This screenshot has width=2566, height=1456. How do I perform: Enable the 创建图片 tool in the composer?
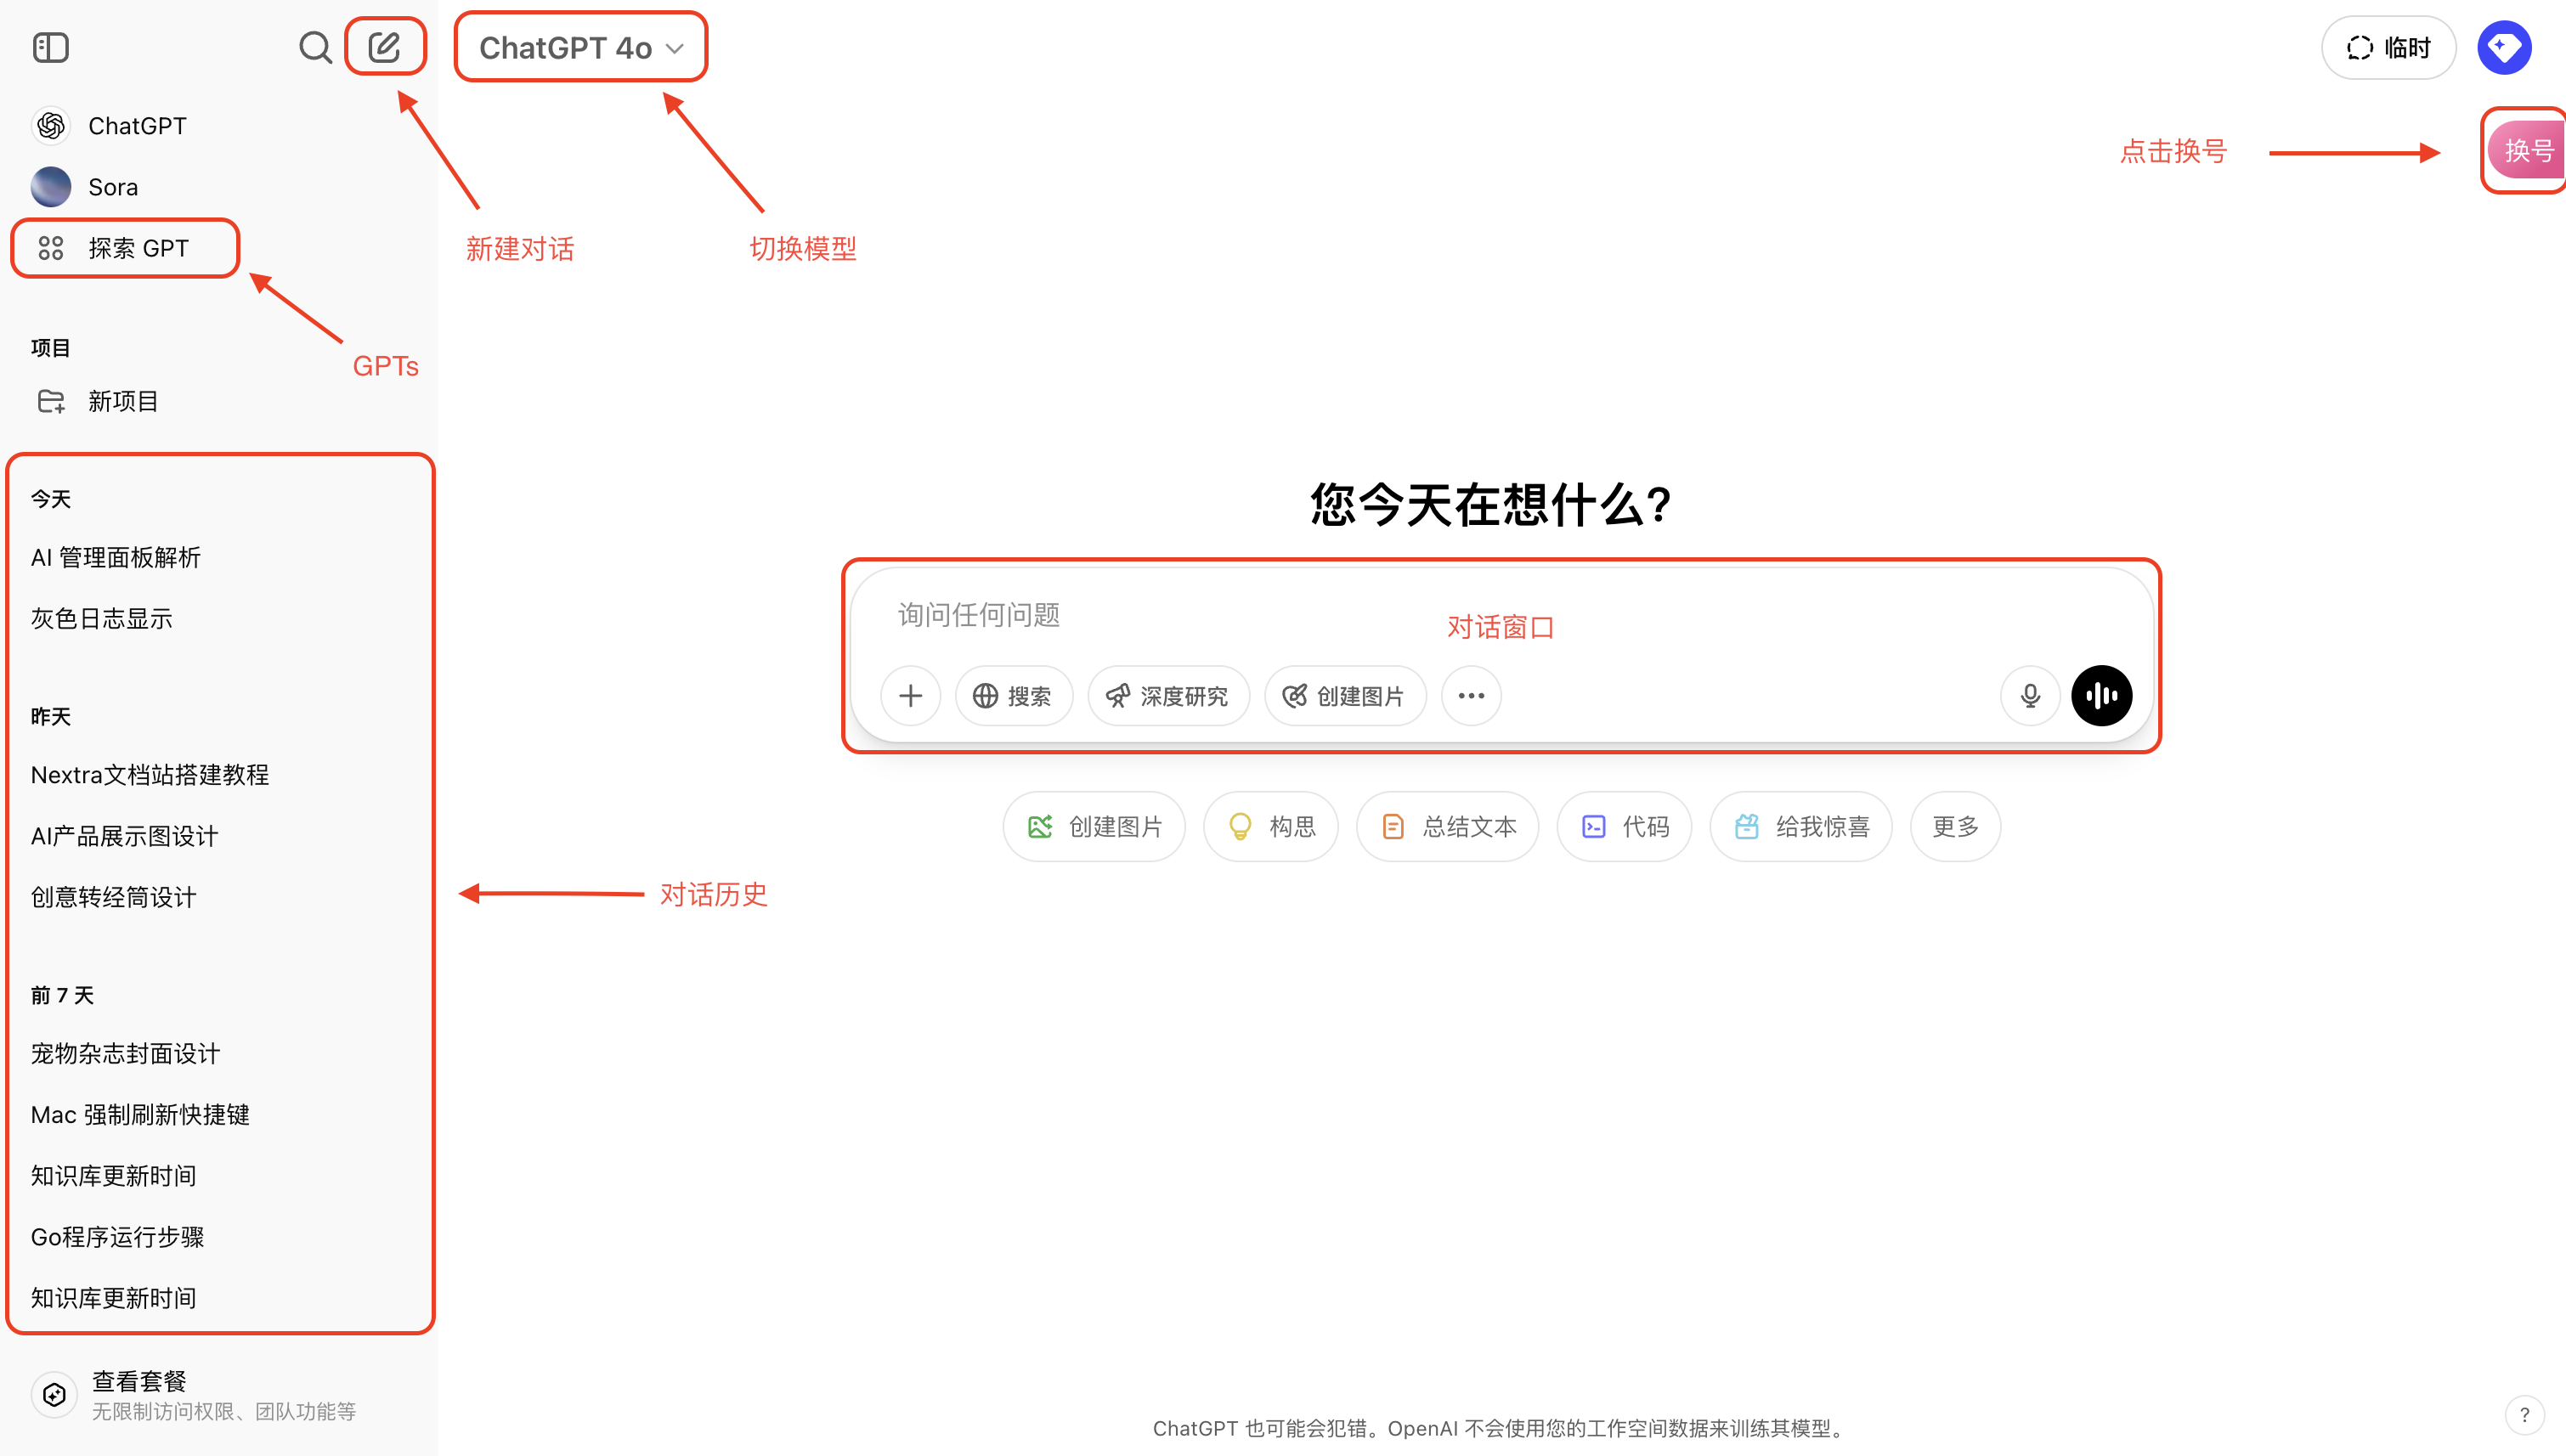[1345, 695]
